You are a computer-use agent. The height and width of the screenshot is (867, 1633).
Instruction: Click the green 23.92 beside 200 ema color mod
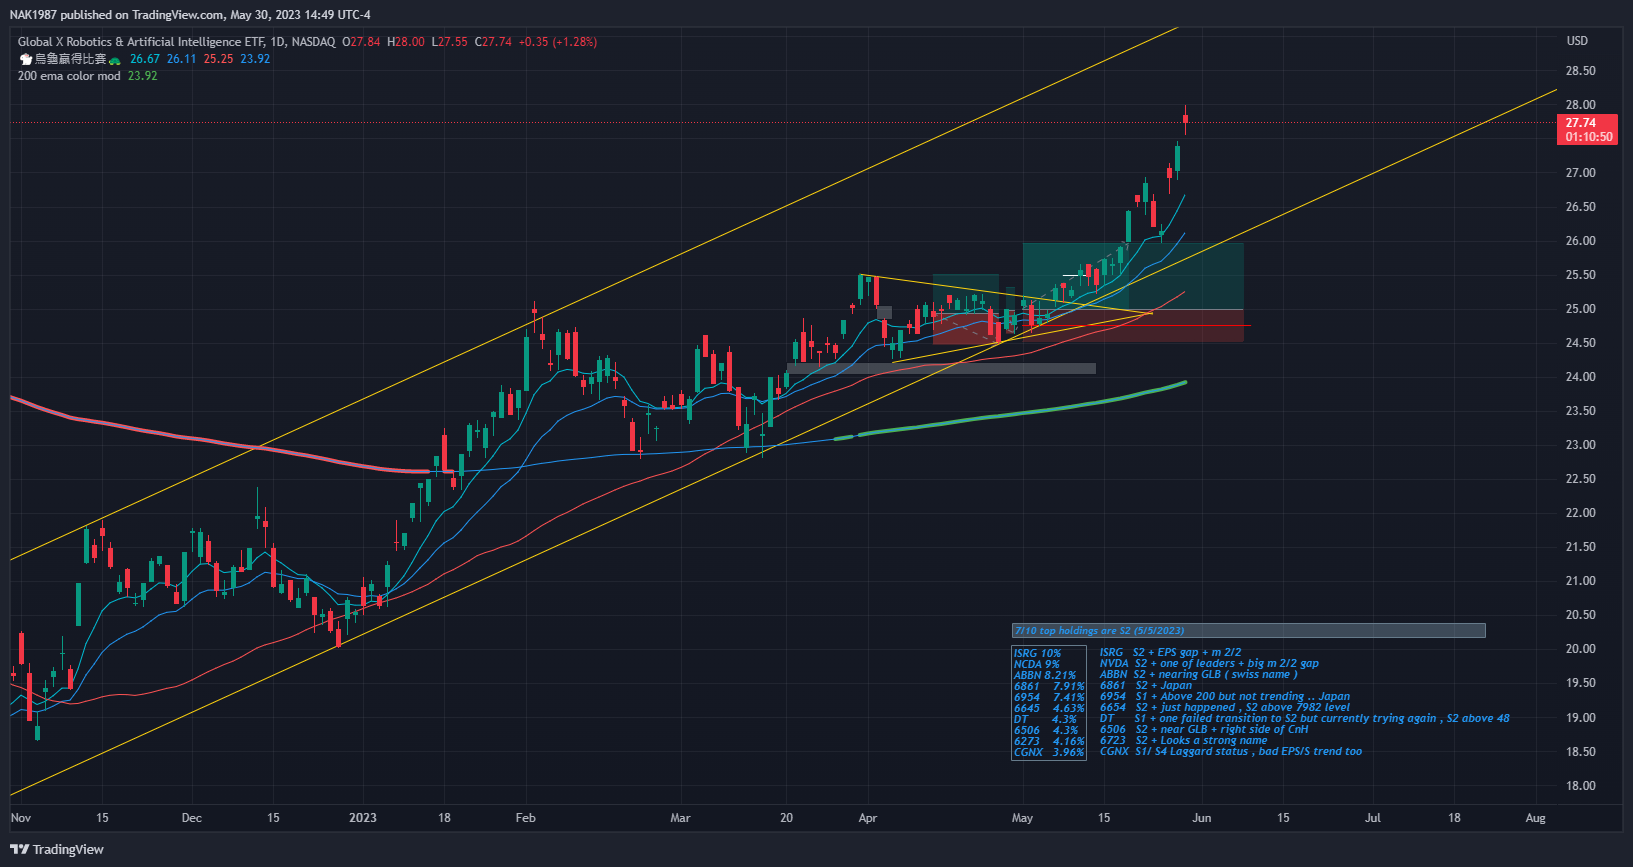coord(143,76)
